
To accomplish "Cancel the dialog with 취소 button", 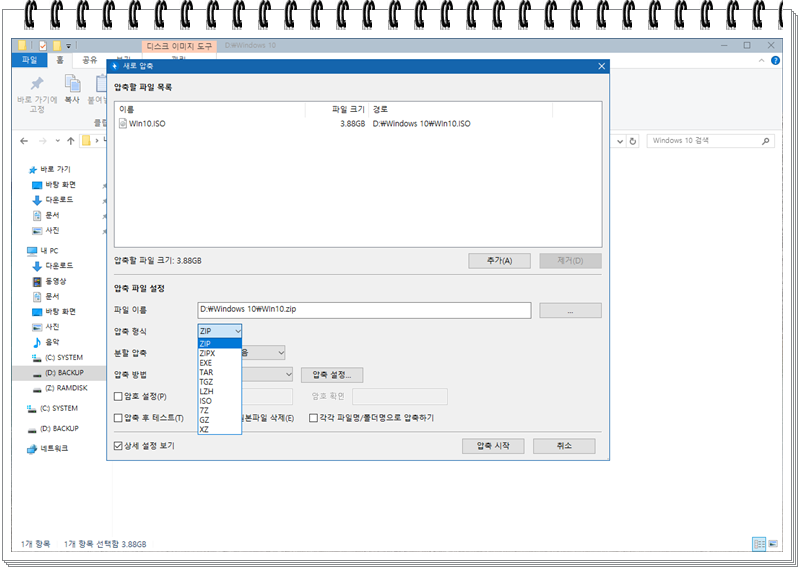I will tap(564, 446).
